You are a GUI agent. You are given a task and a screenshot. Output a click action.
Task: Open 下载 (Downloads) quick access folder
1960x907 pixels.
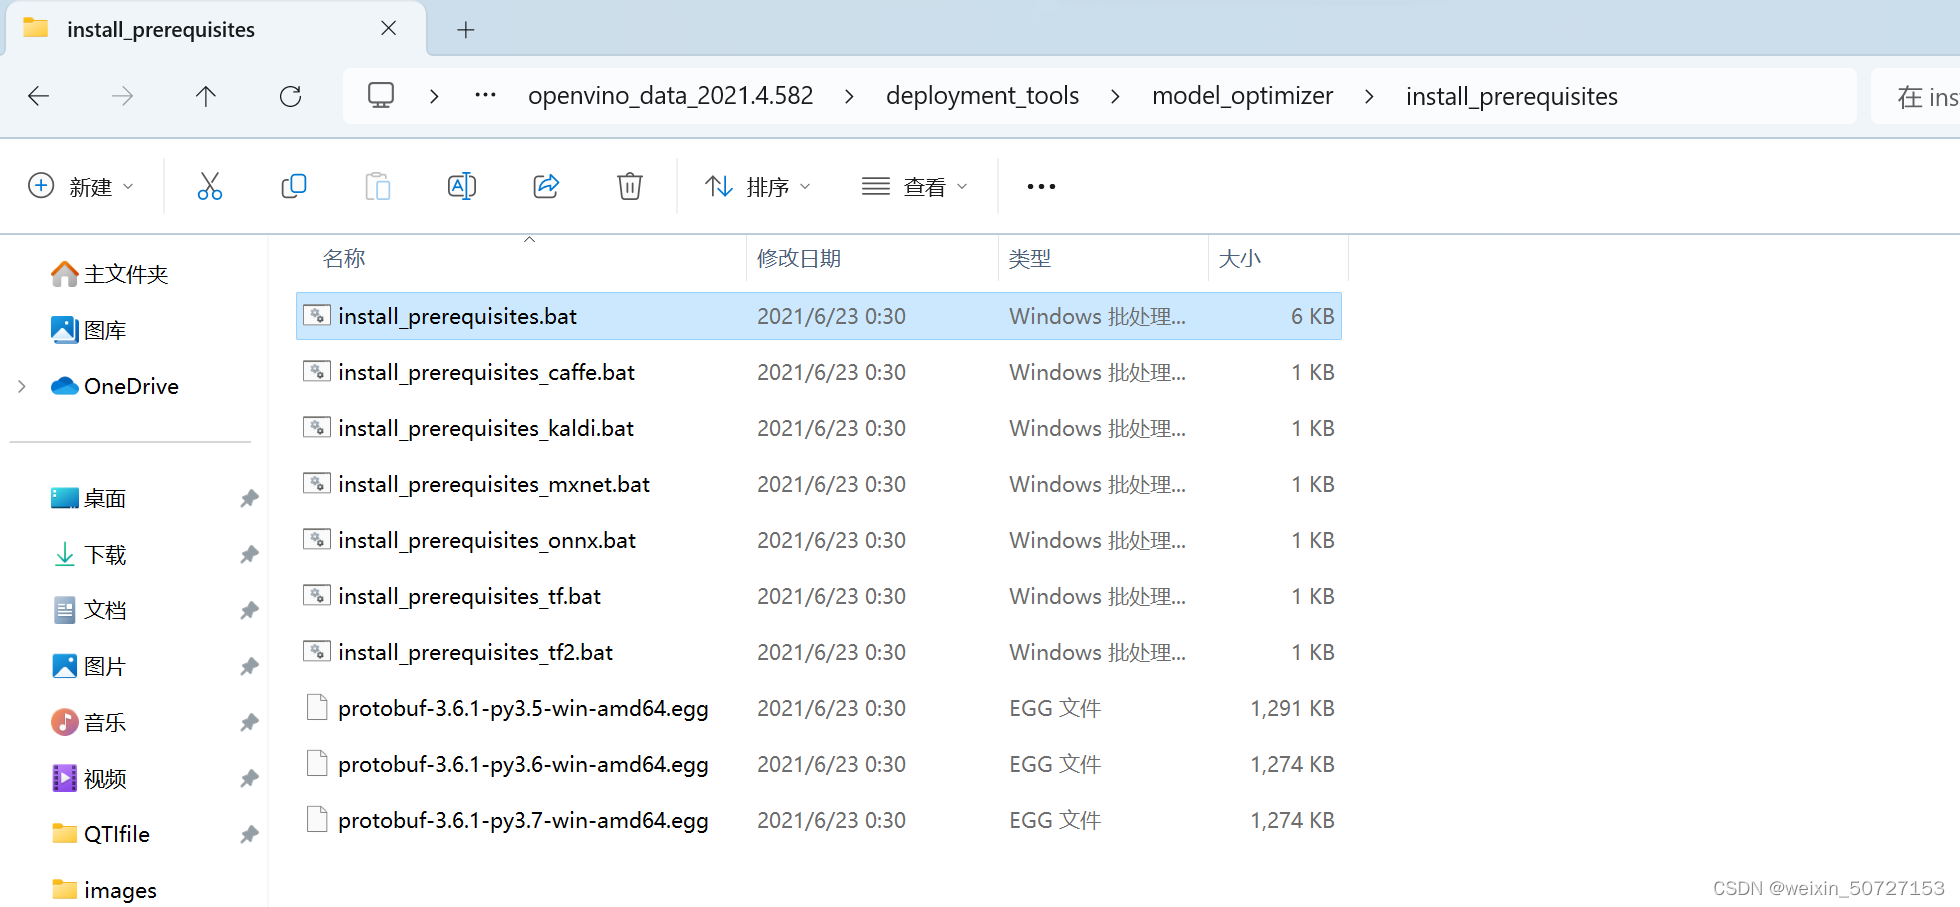coord(89,554)
